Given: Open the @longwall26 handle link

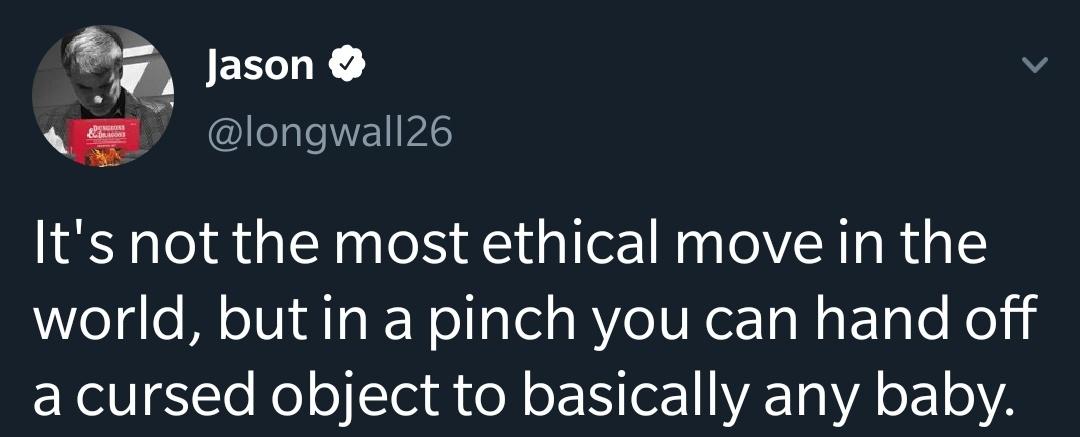Looking at the screenshot, I should pos(329,132).
